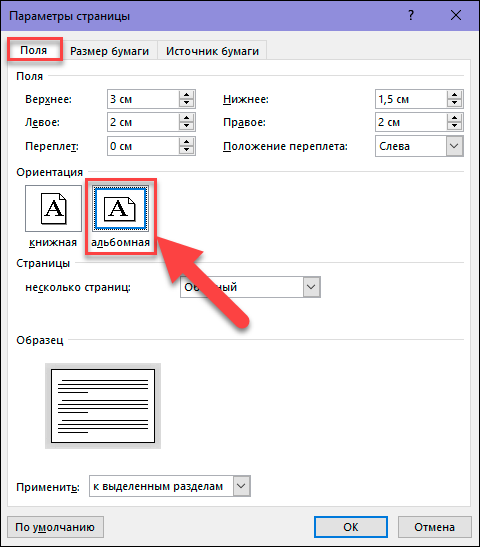Viewport: 480px width, 547px height.
Task: Increase the Правое margin value
Action: (x=455, y=118)
